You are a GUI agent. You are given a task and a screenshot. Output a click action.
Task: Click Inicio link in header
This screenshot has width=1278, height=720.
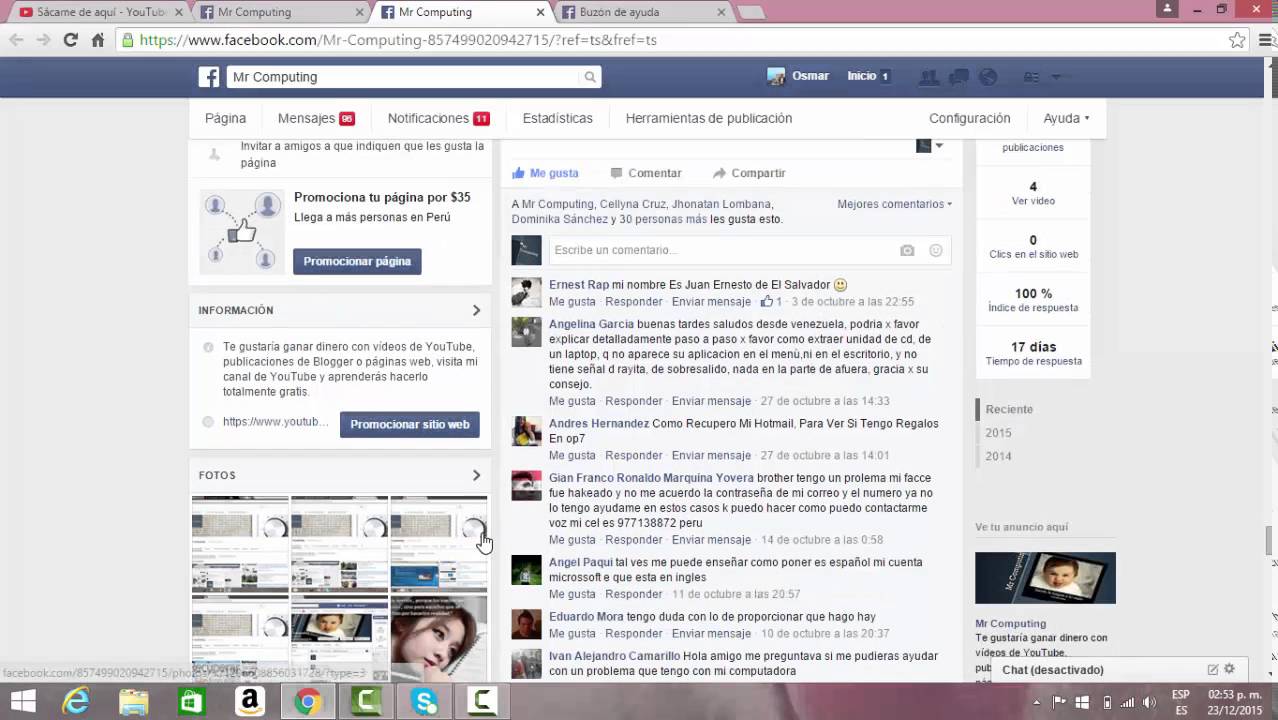click(862, 76)
